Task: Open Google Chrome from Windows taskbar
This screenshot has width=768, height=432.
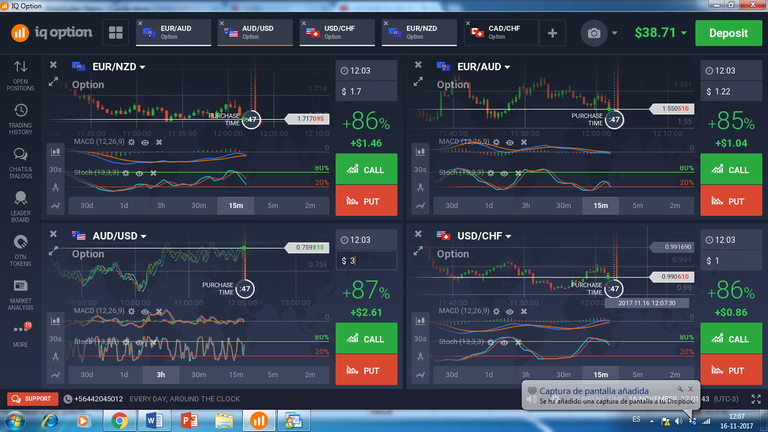Action: coord(119,421)
